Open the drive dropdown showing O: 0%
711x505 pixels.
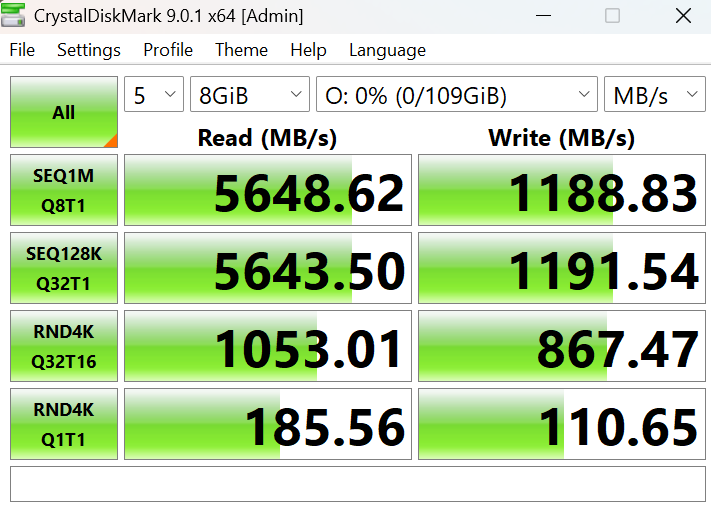click(457, 94)
